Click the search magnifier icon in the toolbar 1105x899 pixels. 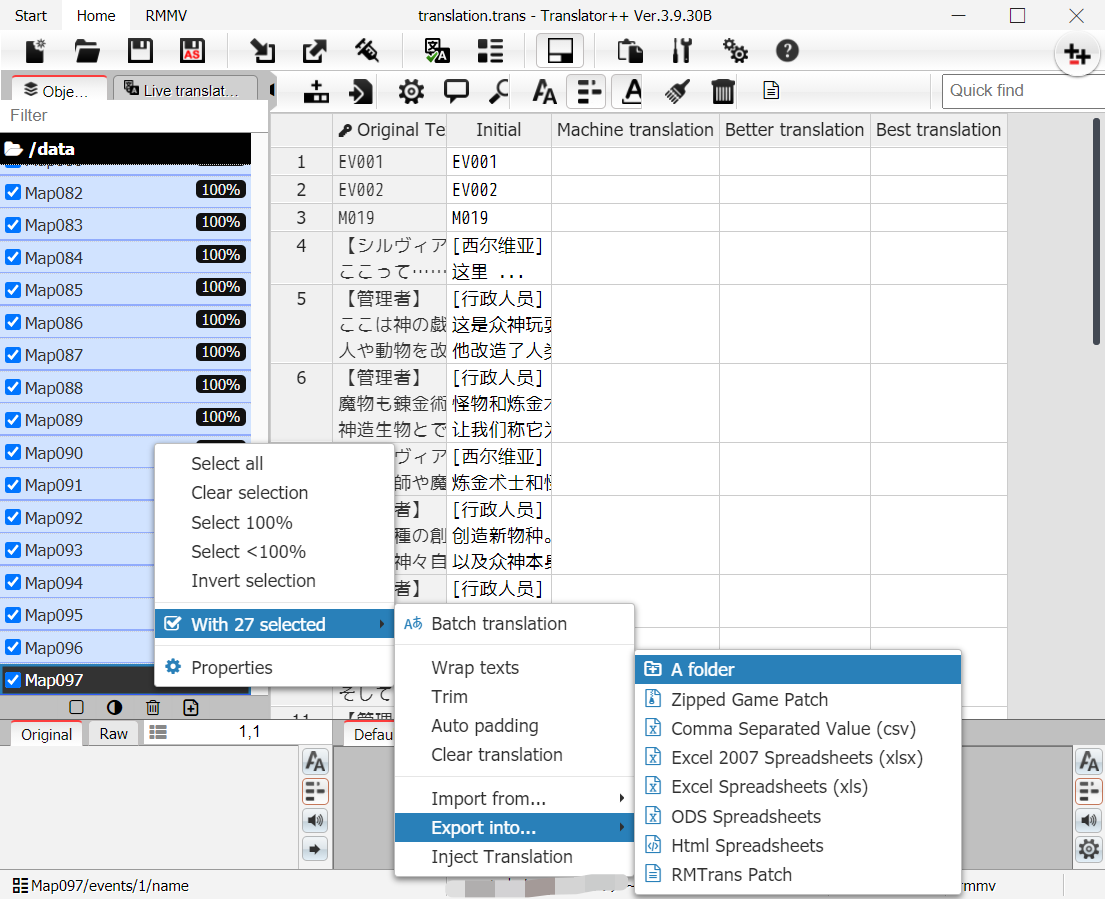pyautogui.click(x=497, y=91)
